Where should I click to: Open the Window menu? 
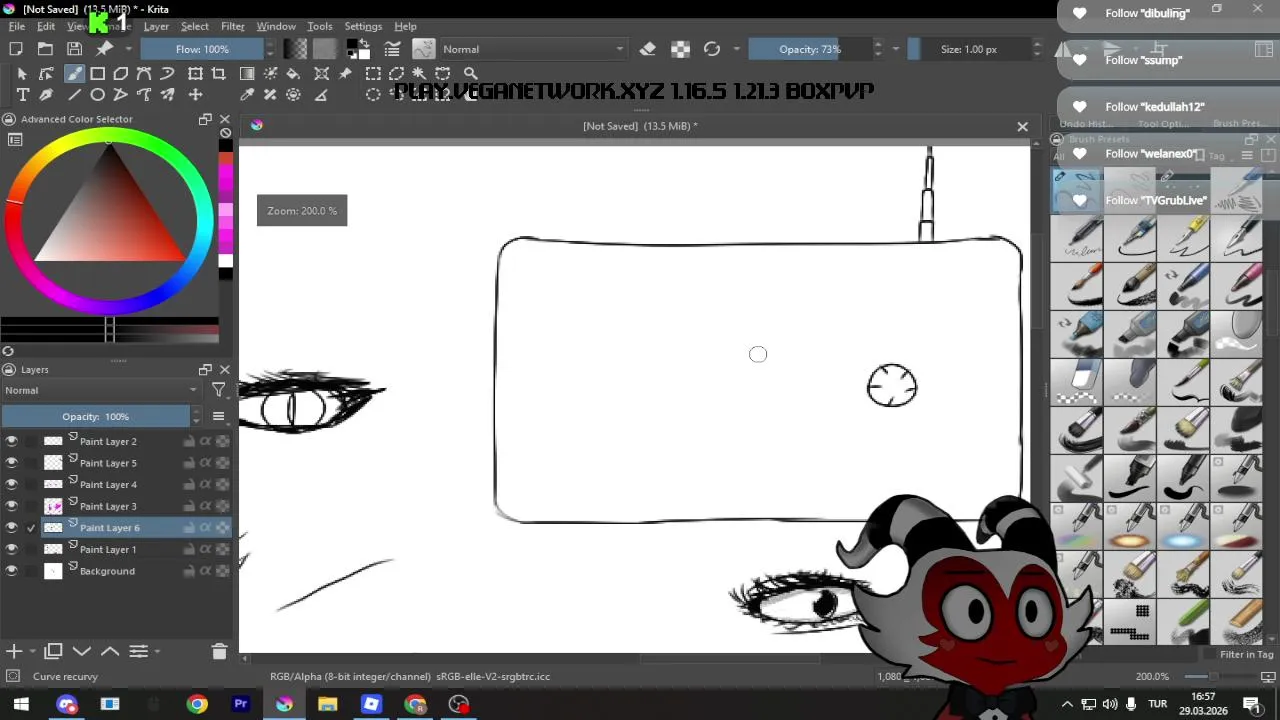pos(276,26)
